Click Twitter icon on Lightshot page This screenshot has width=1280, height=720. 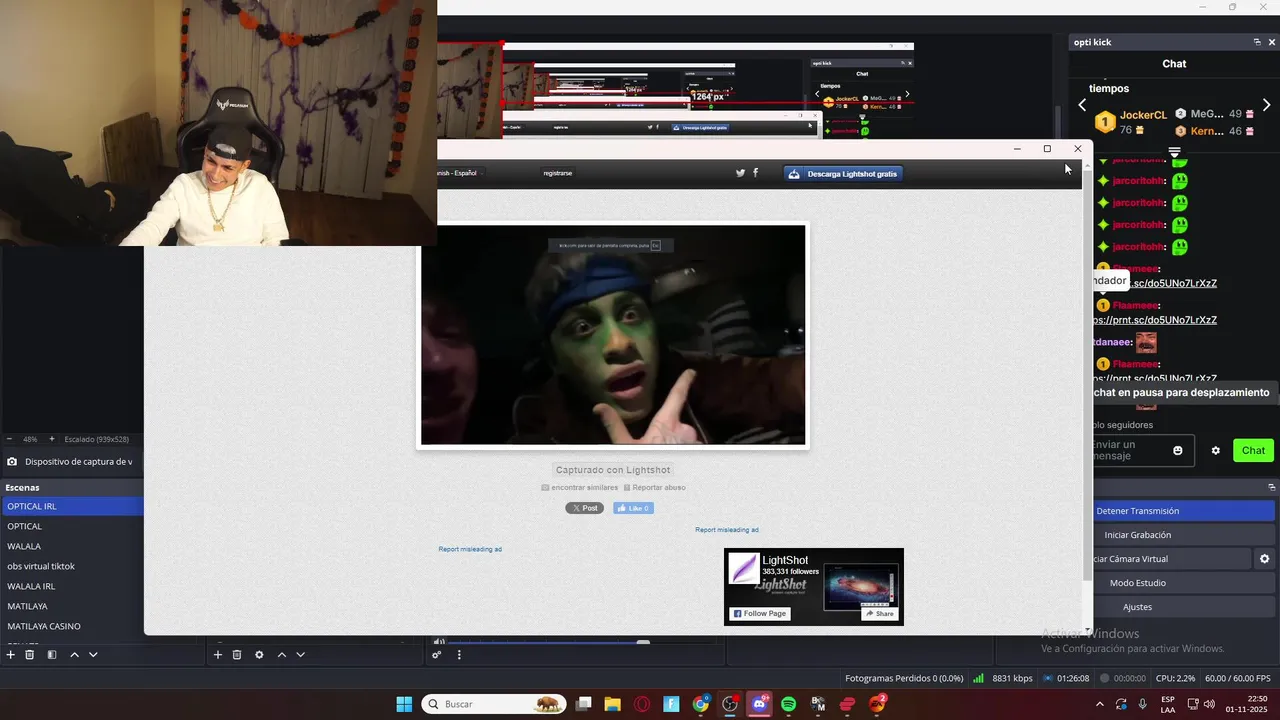(x=740, y=173)
